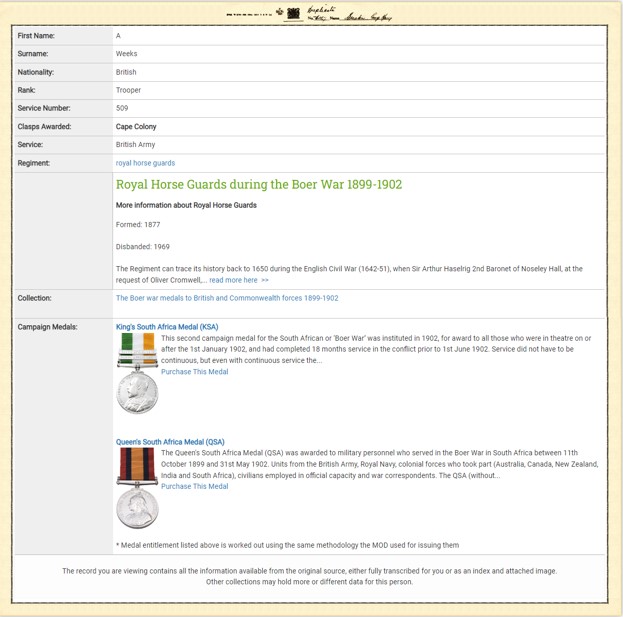The width and height of the screenshot is (623, 617).
Task: Click the 'Disbanded: 1969' text
Action: 143,247
